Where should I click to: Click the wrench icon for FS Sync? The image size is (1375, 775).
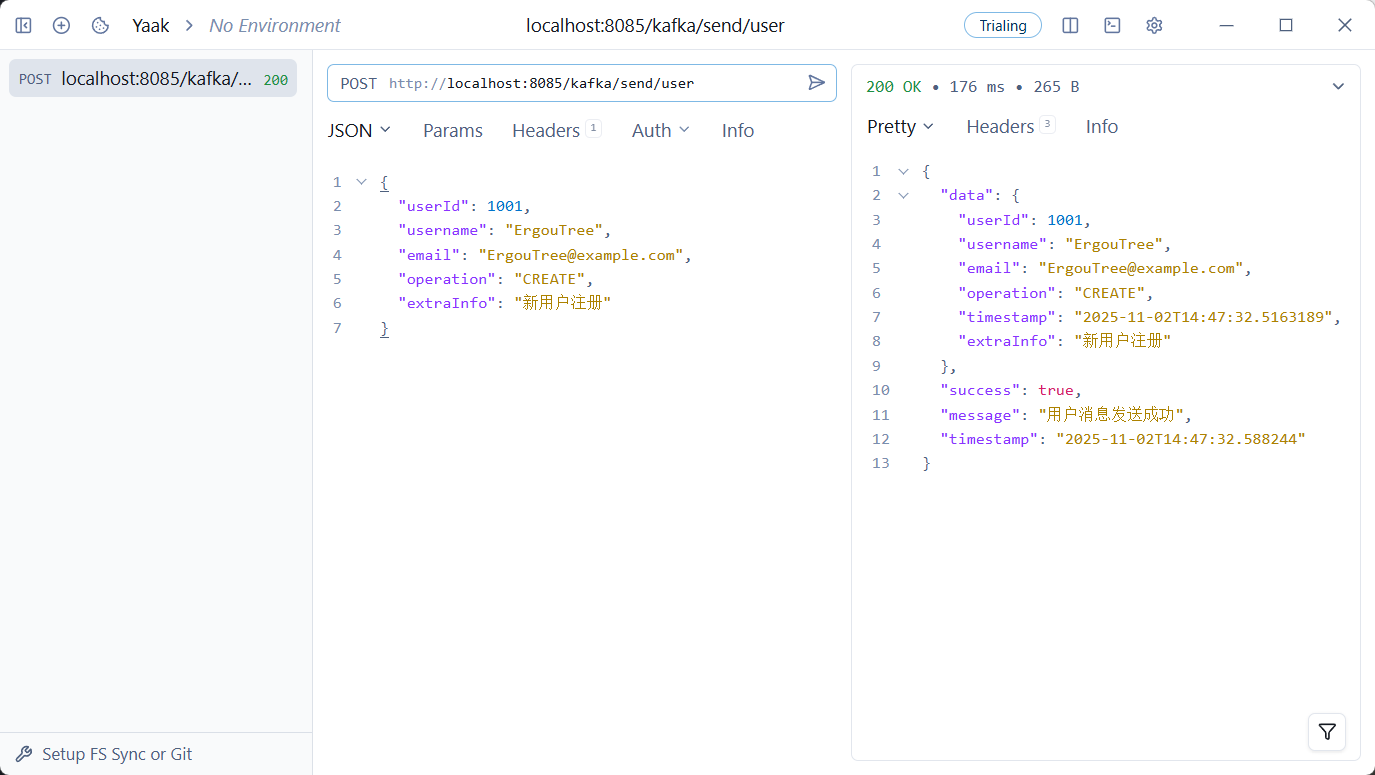(24, 754)
